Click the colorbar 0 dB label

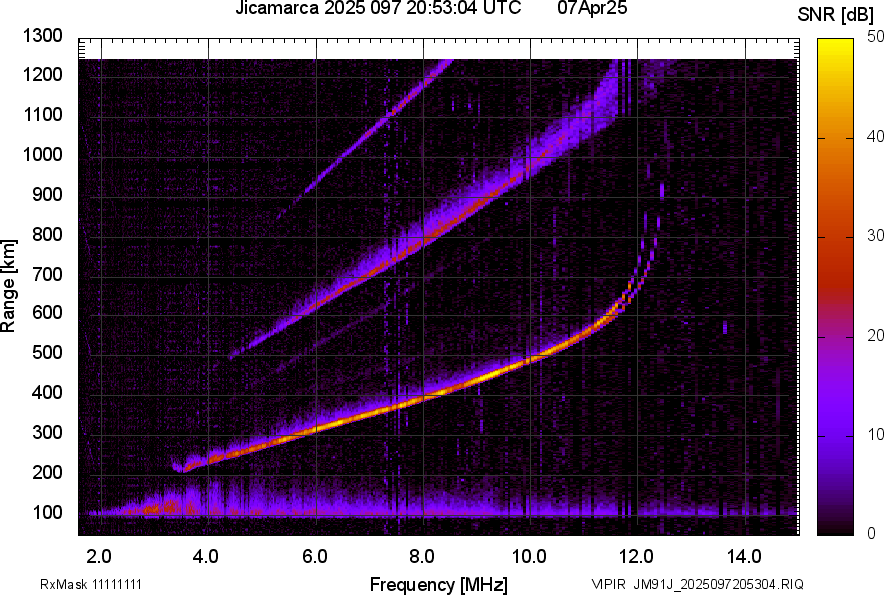coord(872,532)
